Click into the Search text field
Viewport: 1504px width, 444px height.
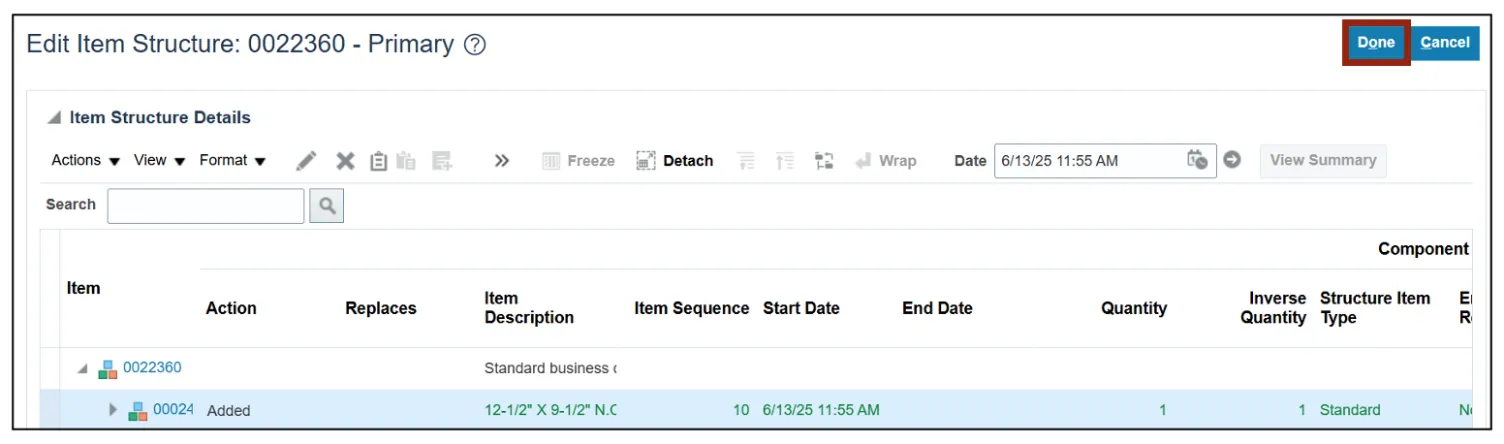click(205, 206)
